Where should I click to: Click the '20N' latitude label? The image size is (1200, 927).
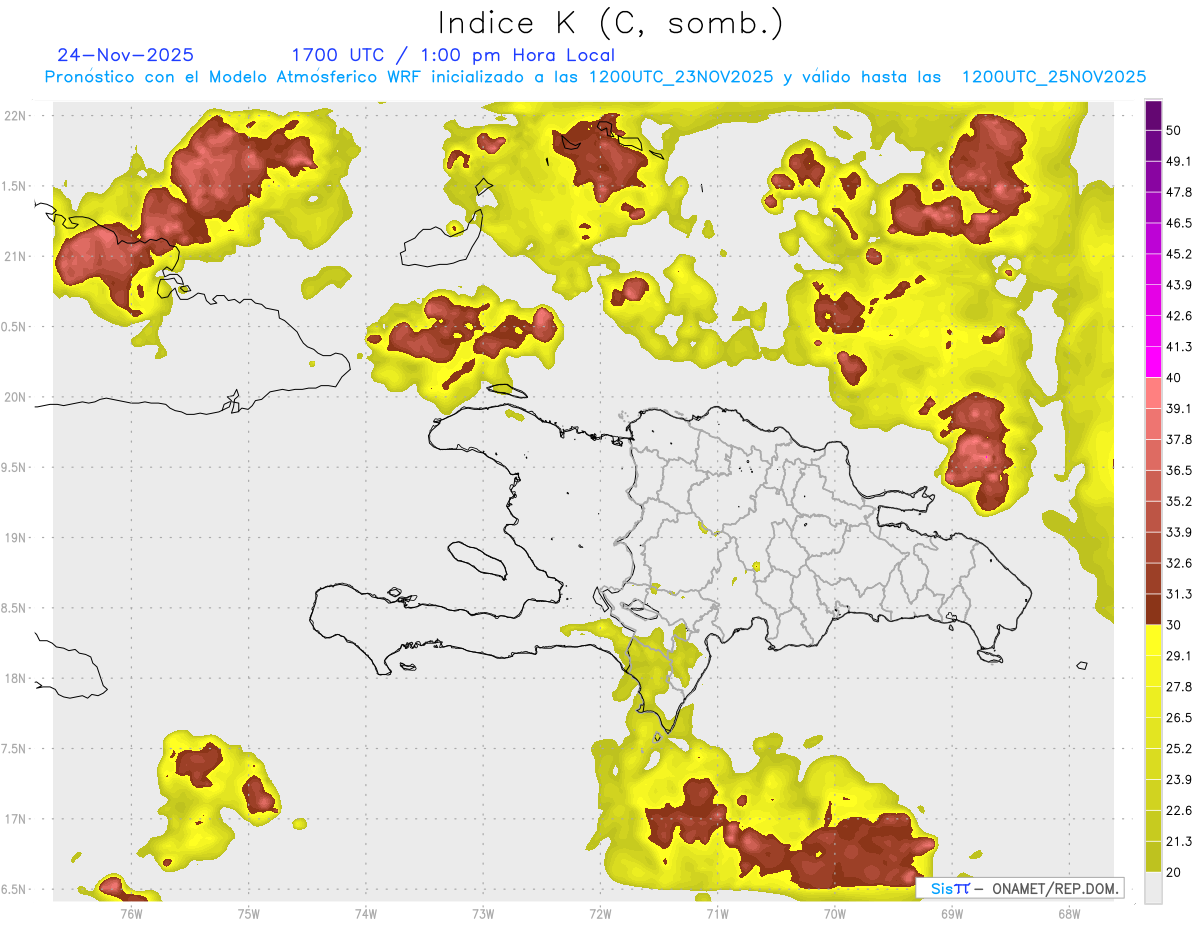tap(16, 397)
